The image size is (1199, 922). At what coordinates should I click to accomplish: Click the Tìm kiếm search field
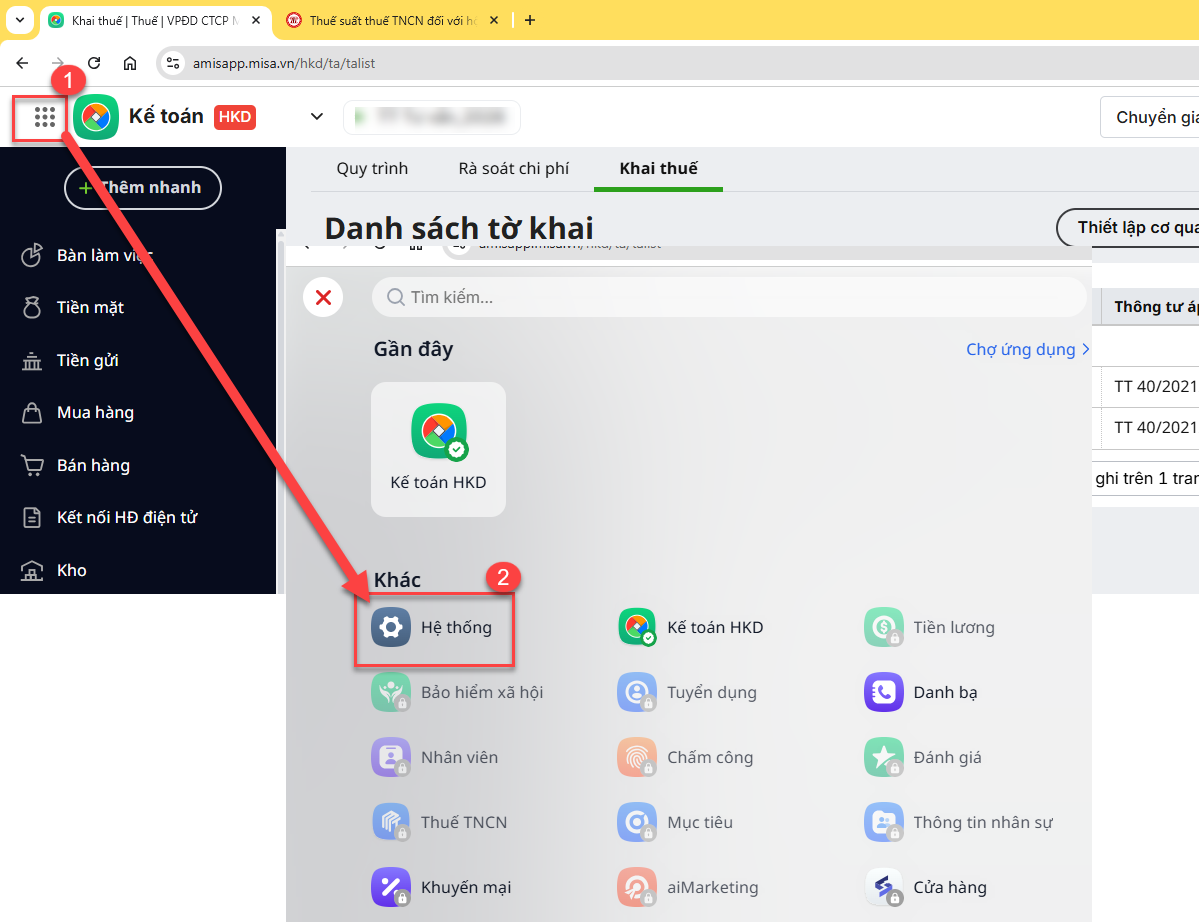point(728,297)
